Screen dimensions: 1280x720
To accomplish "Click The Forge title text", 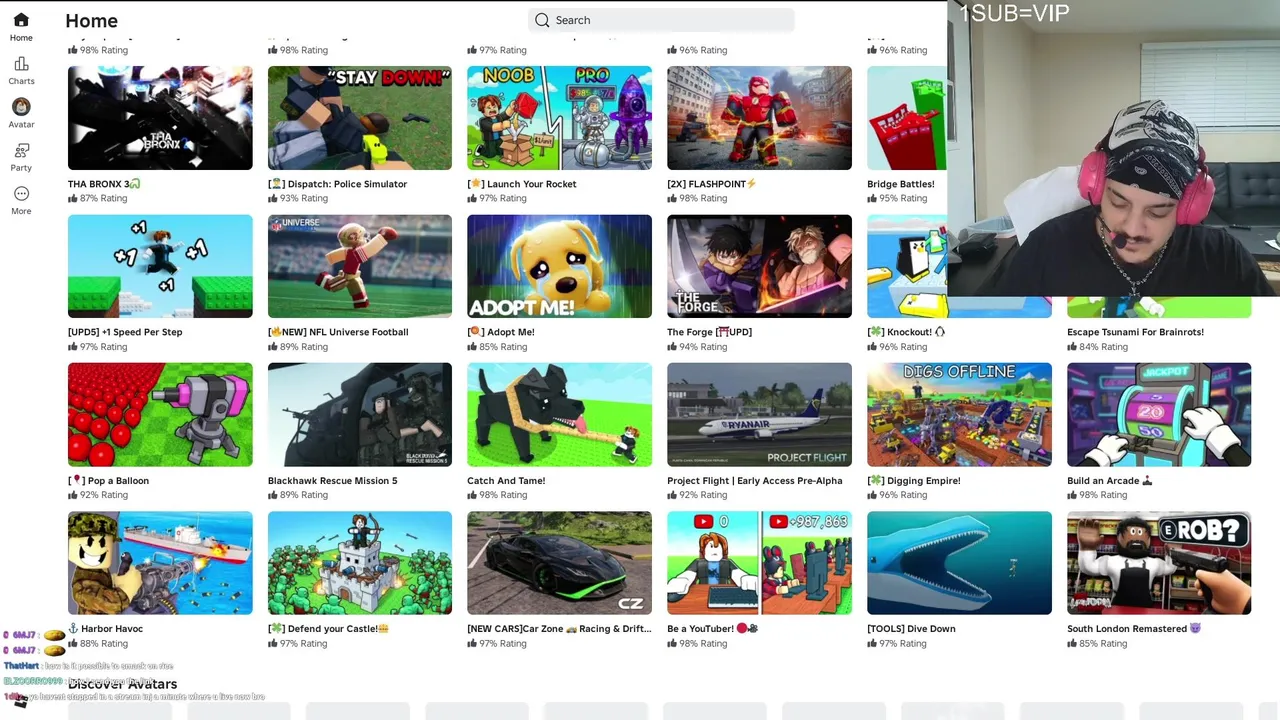I will (709, 332).
